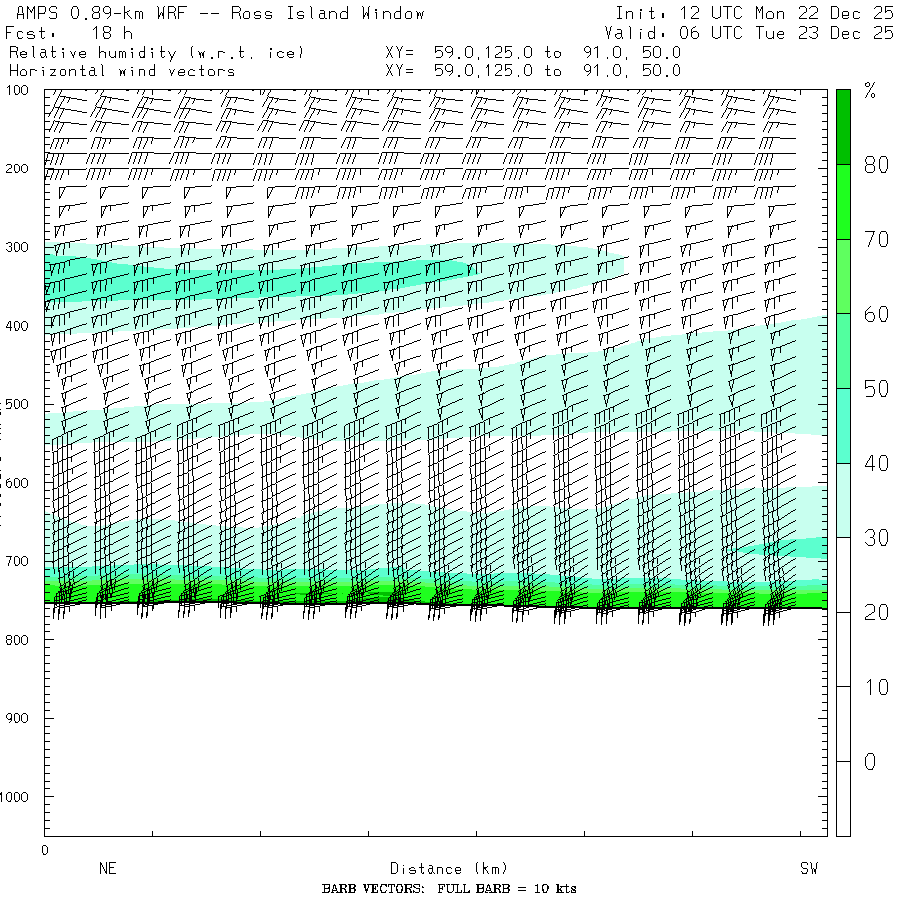900x900 pixels.
Task: Pick the light green 60–70 color bar segment
Action: (x=843, y=276)
